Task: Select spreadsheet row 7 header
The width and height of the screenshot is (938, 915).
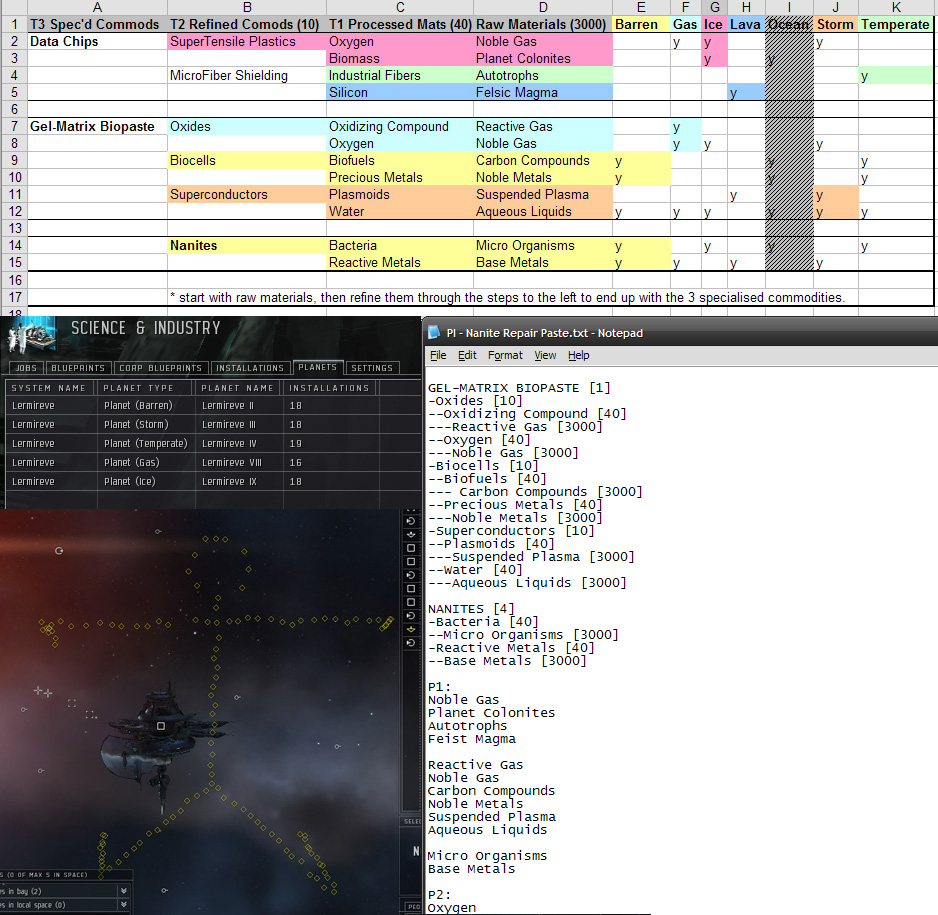Action: tap(14, 127)
